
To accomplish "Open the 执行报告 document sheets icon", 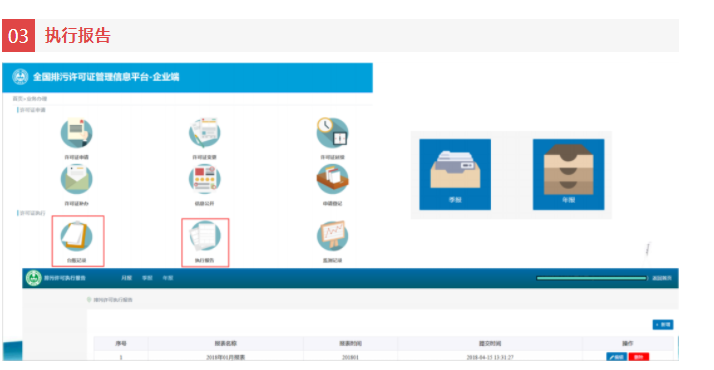I will (x=204, y=236).
